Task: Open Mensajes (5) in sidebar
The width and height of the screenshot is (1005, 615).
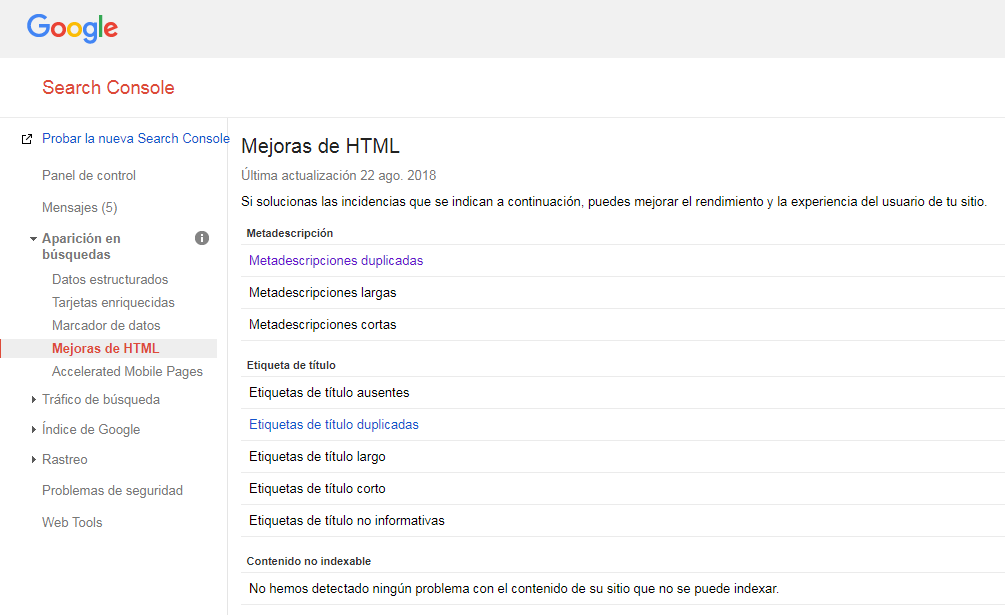Action: click(x=79, y=208)
